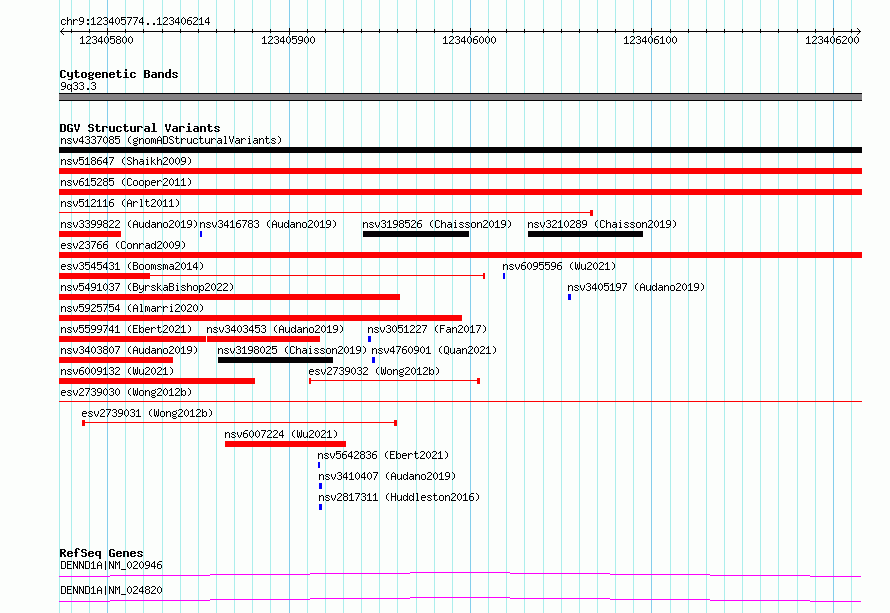
Task: Click the nsv3405197 (Audano2019) label
Action: pos(636,287)
